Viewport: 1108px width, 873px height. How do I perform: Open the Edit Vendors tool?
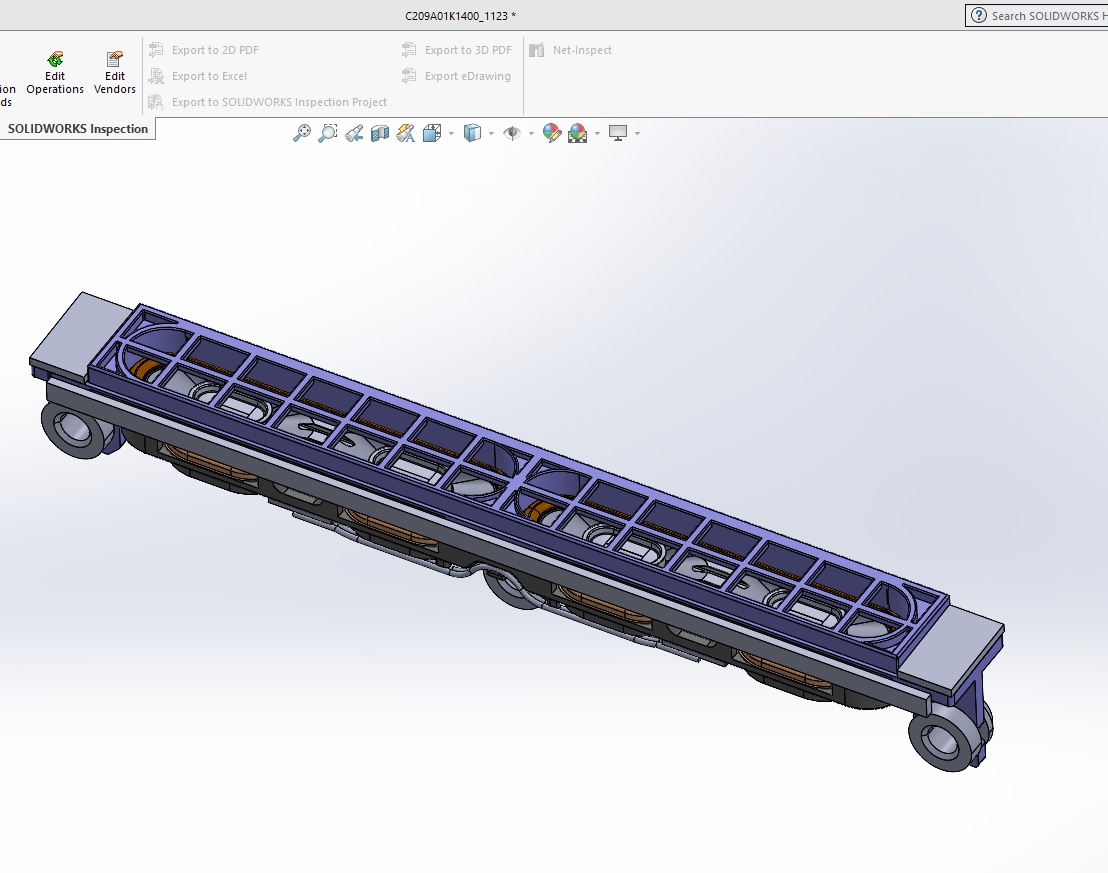coord(114,73)
